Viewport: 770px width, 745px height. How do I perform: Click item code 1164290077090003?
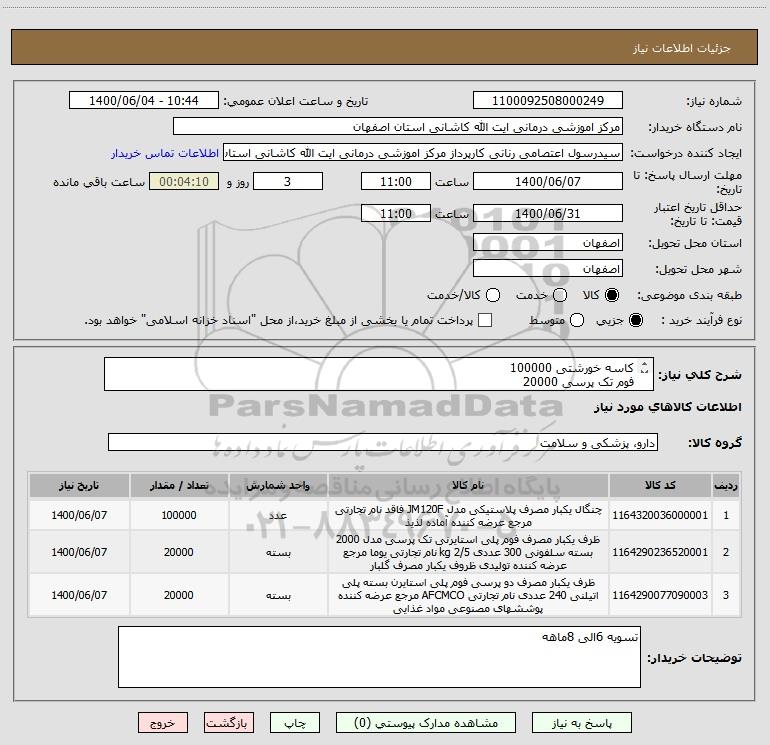(x=660, y=595)
